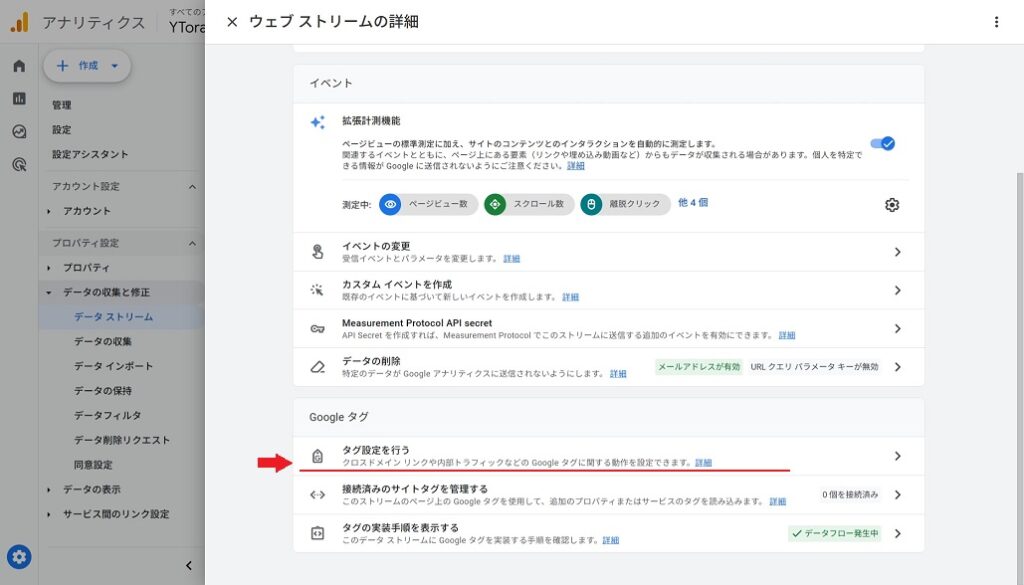
Task: Open 詳細 link in 接続済みのサイトタグ row
Action: pos(777,502)
